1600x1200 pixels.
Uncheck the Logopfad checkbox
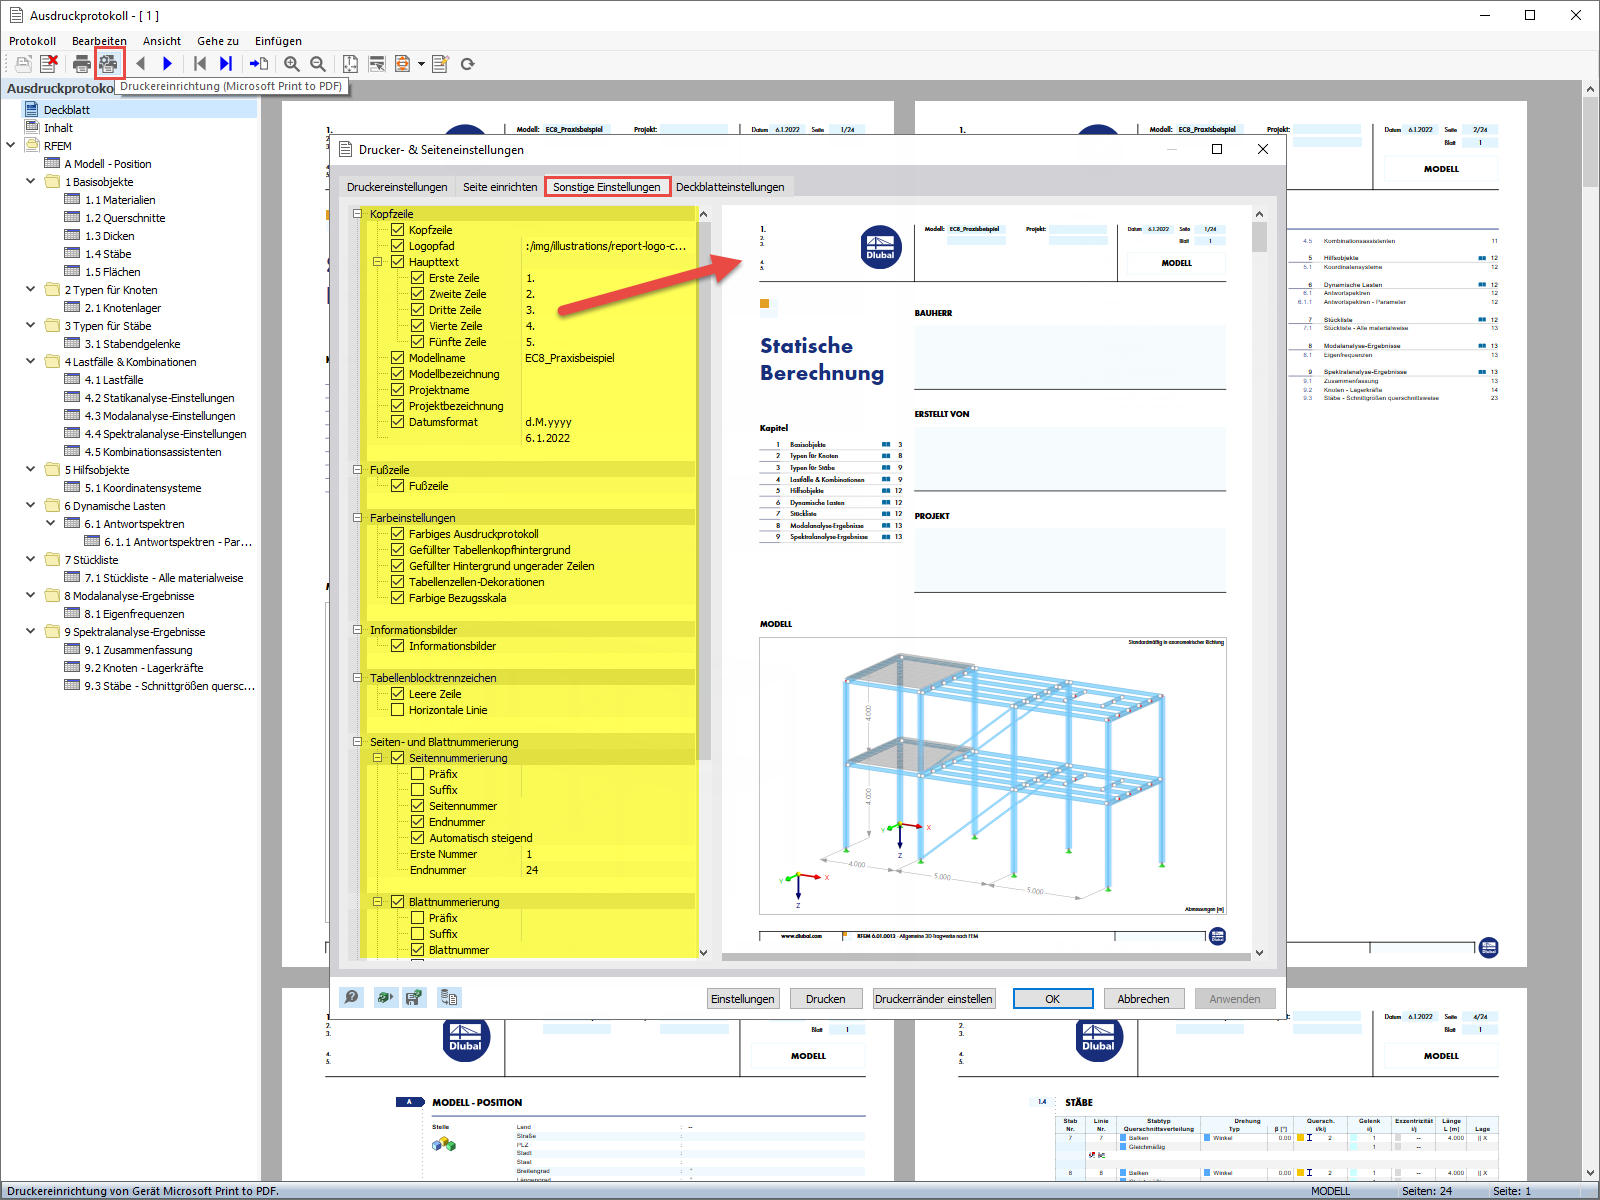(398, 245)
